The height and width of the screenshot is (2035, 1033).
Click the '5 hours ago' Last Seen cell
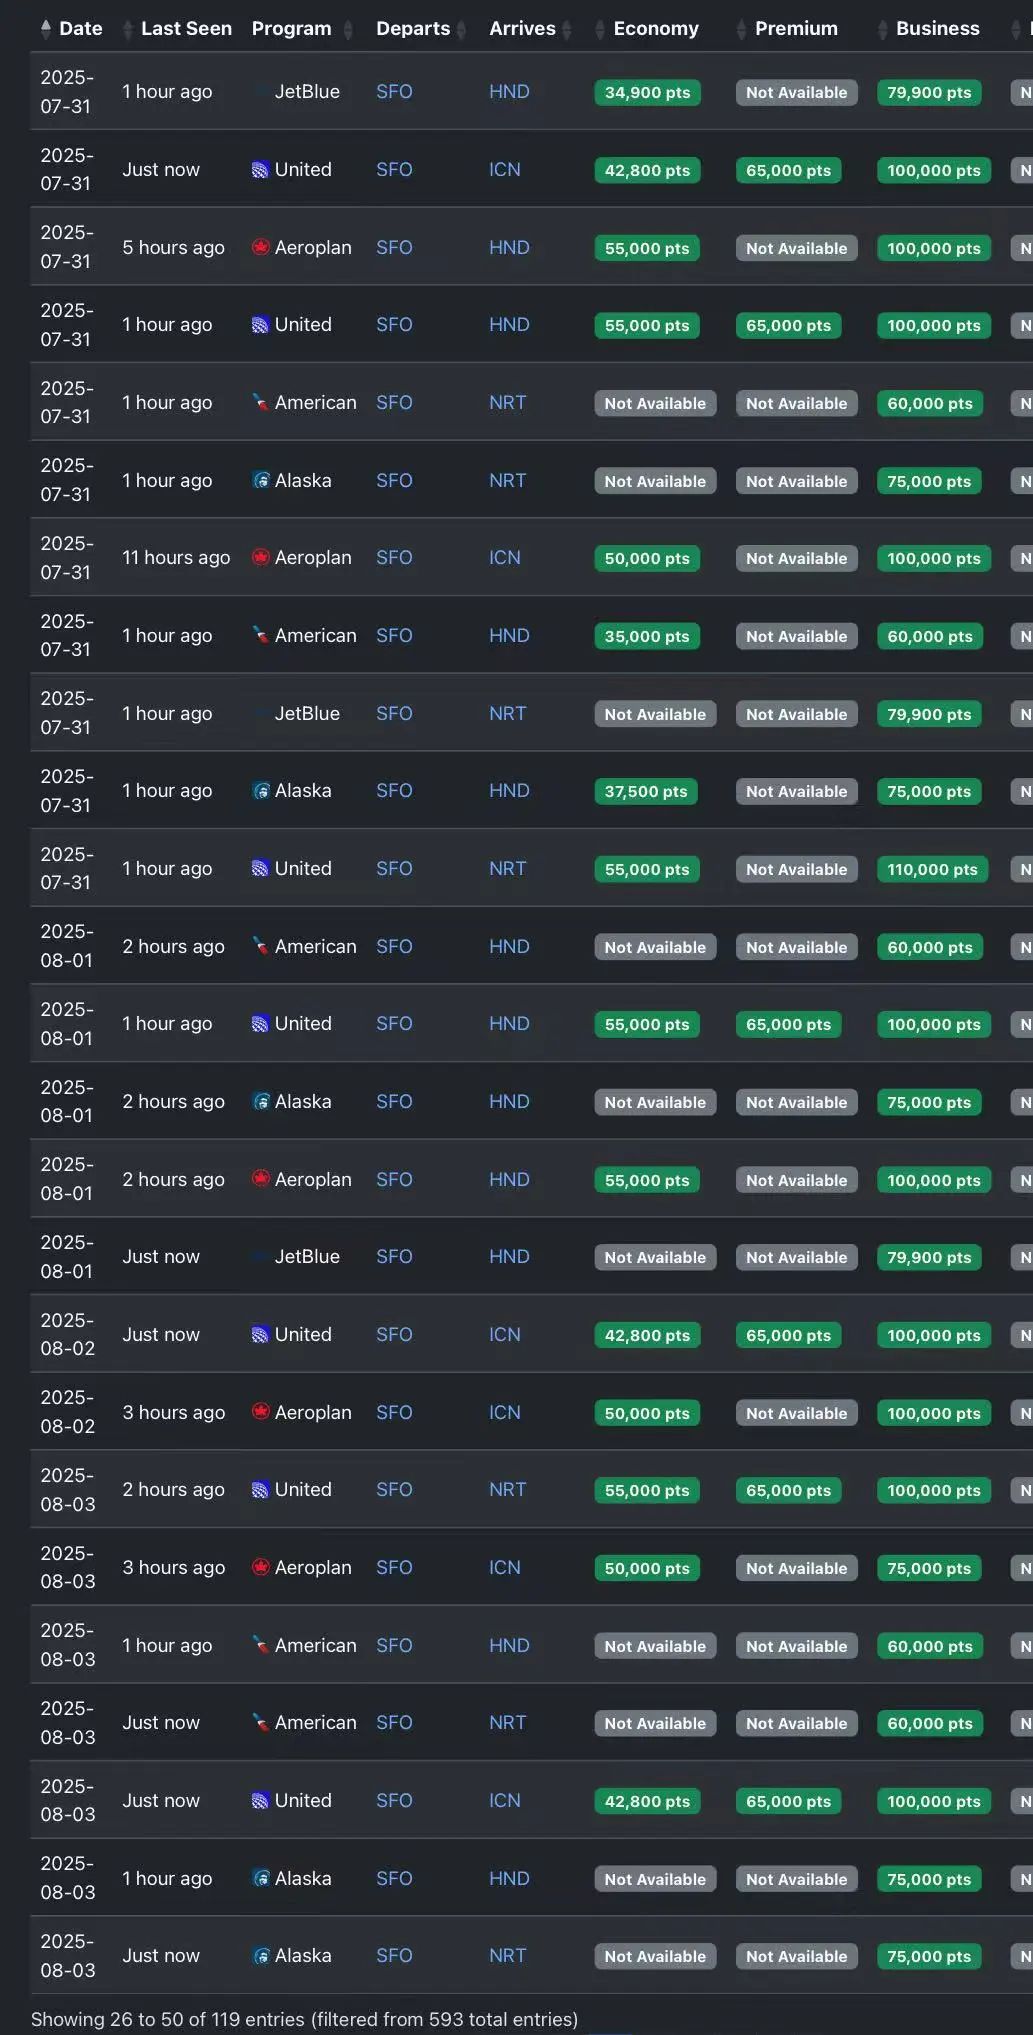tap(173, 247)
